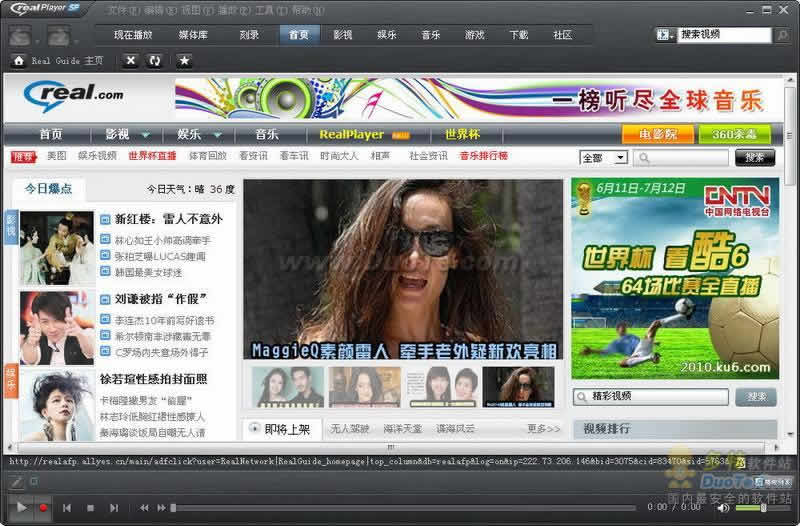Screen dimensions: 800x526
Task: Open the 媒体库 tab
Action: point(193,35)
